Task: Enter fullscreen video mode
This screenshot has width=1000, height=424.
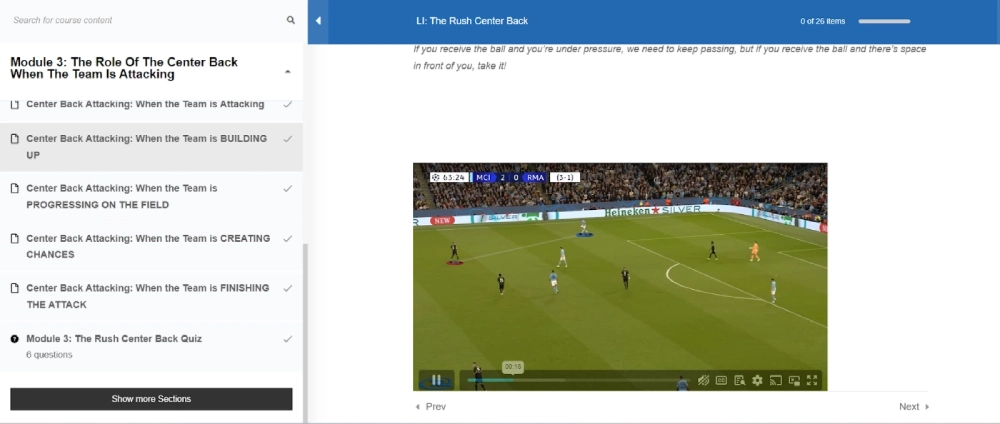Action: tap(812, 380)
